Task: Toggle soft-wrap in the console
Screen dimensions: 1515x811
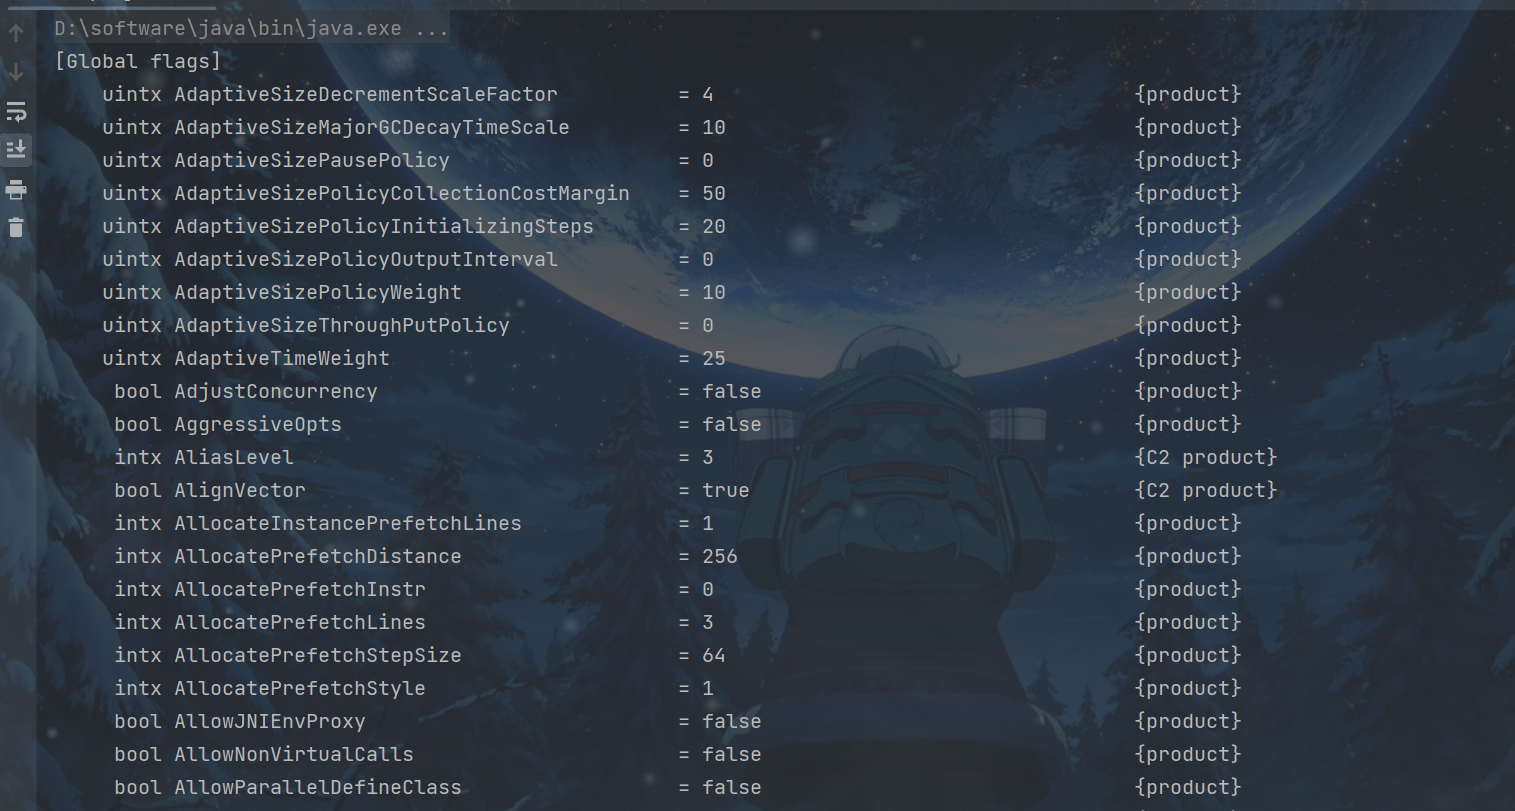Action: click(16, 111)
